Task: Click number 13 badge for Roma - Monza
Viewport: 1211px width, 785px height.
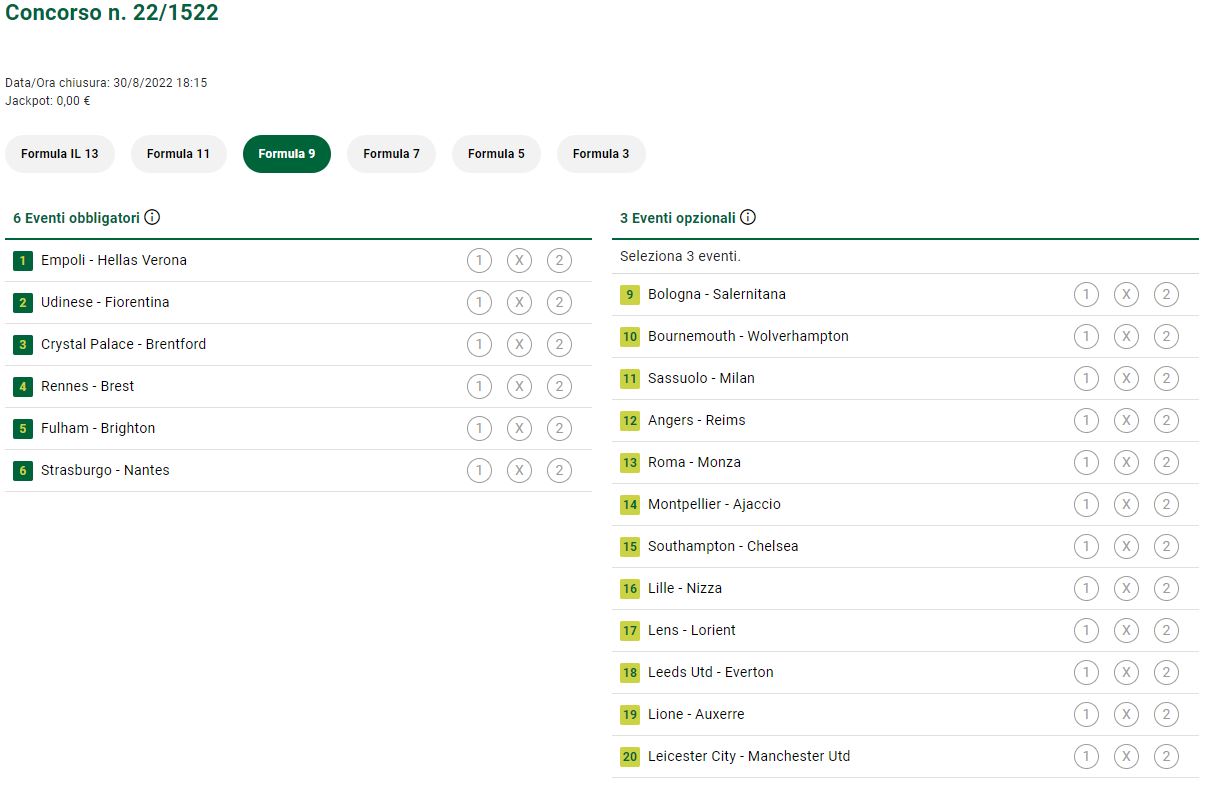Action: pyautogui.click(x=629, y=463)
